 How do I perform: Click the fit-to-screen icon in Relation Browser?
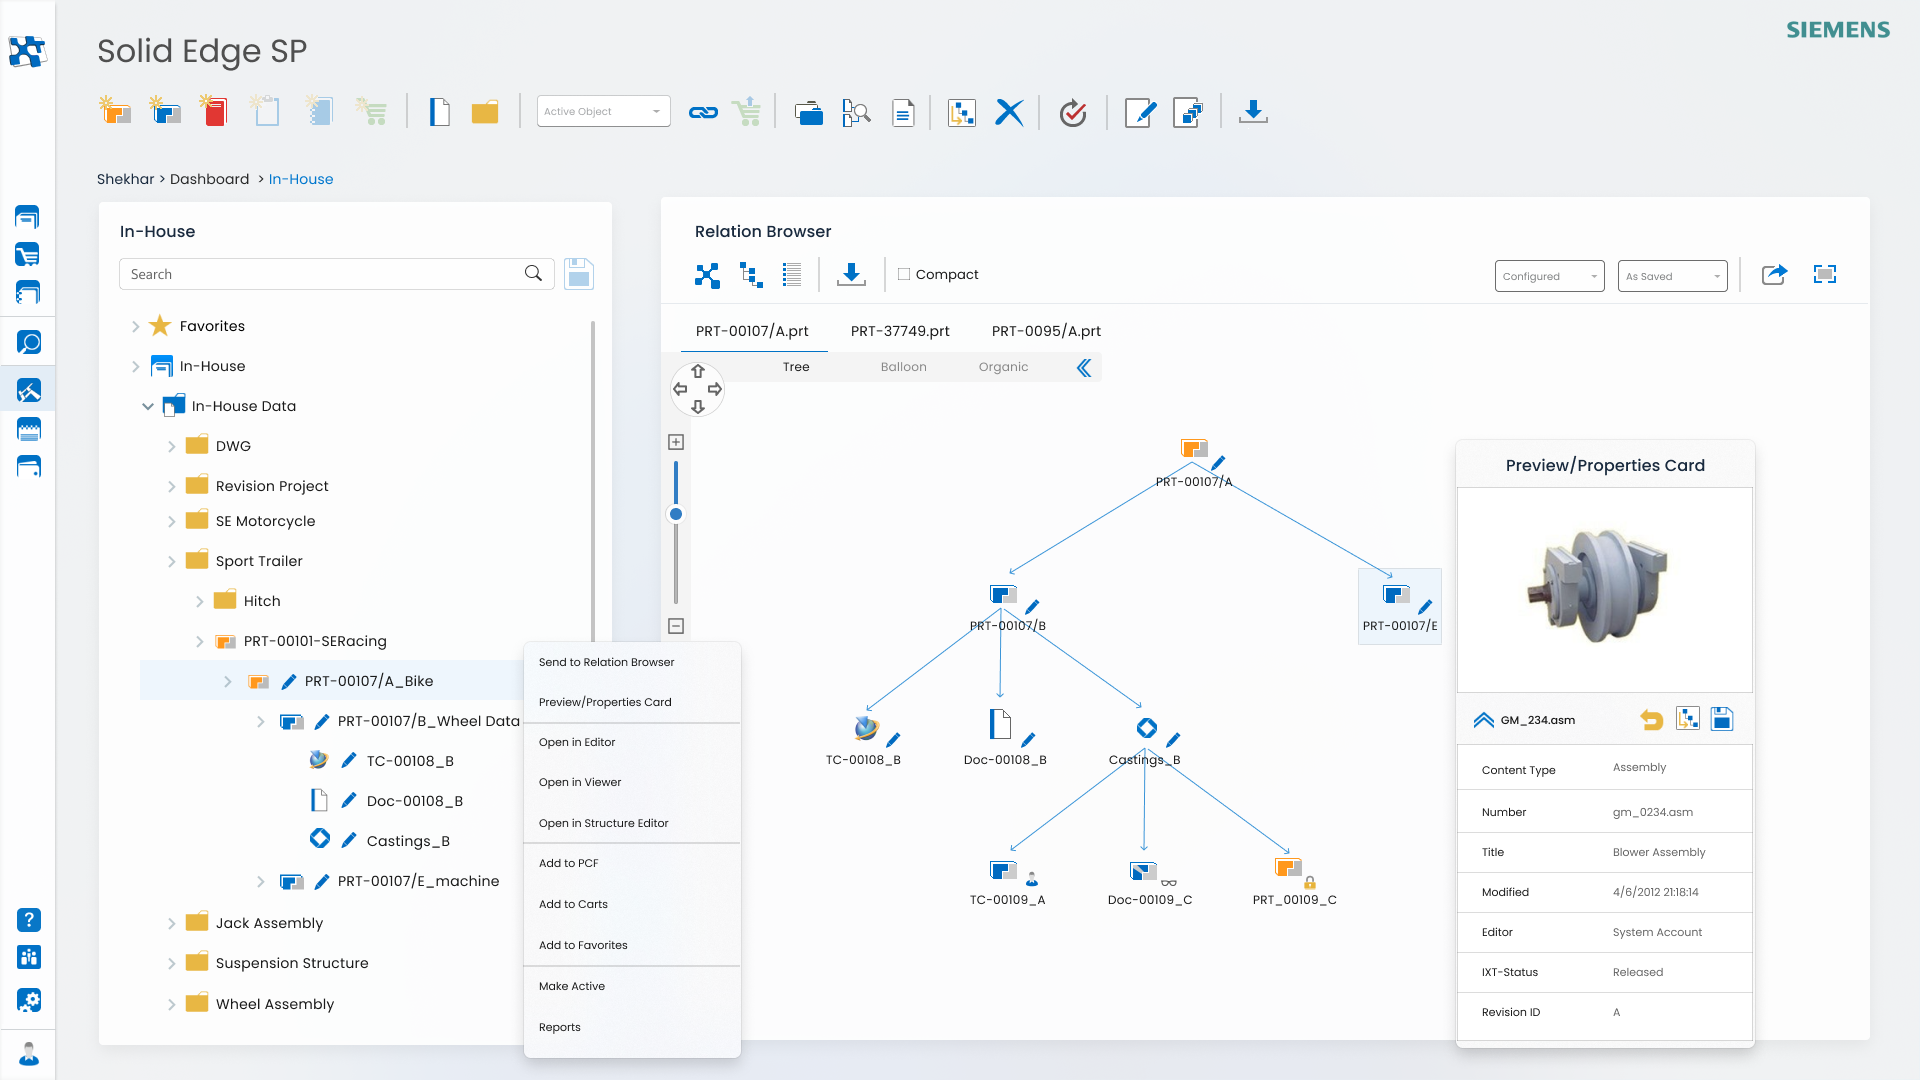click(x=1825, y=274)
